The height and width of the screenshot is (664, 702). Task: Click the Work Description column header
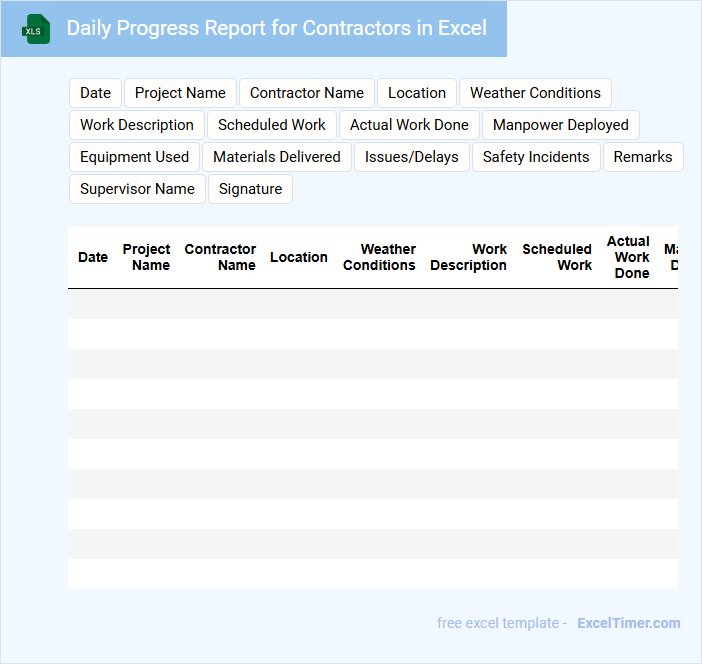468,257
